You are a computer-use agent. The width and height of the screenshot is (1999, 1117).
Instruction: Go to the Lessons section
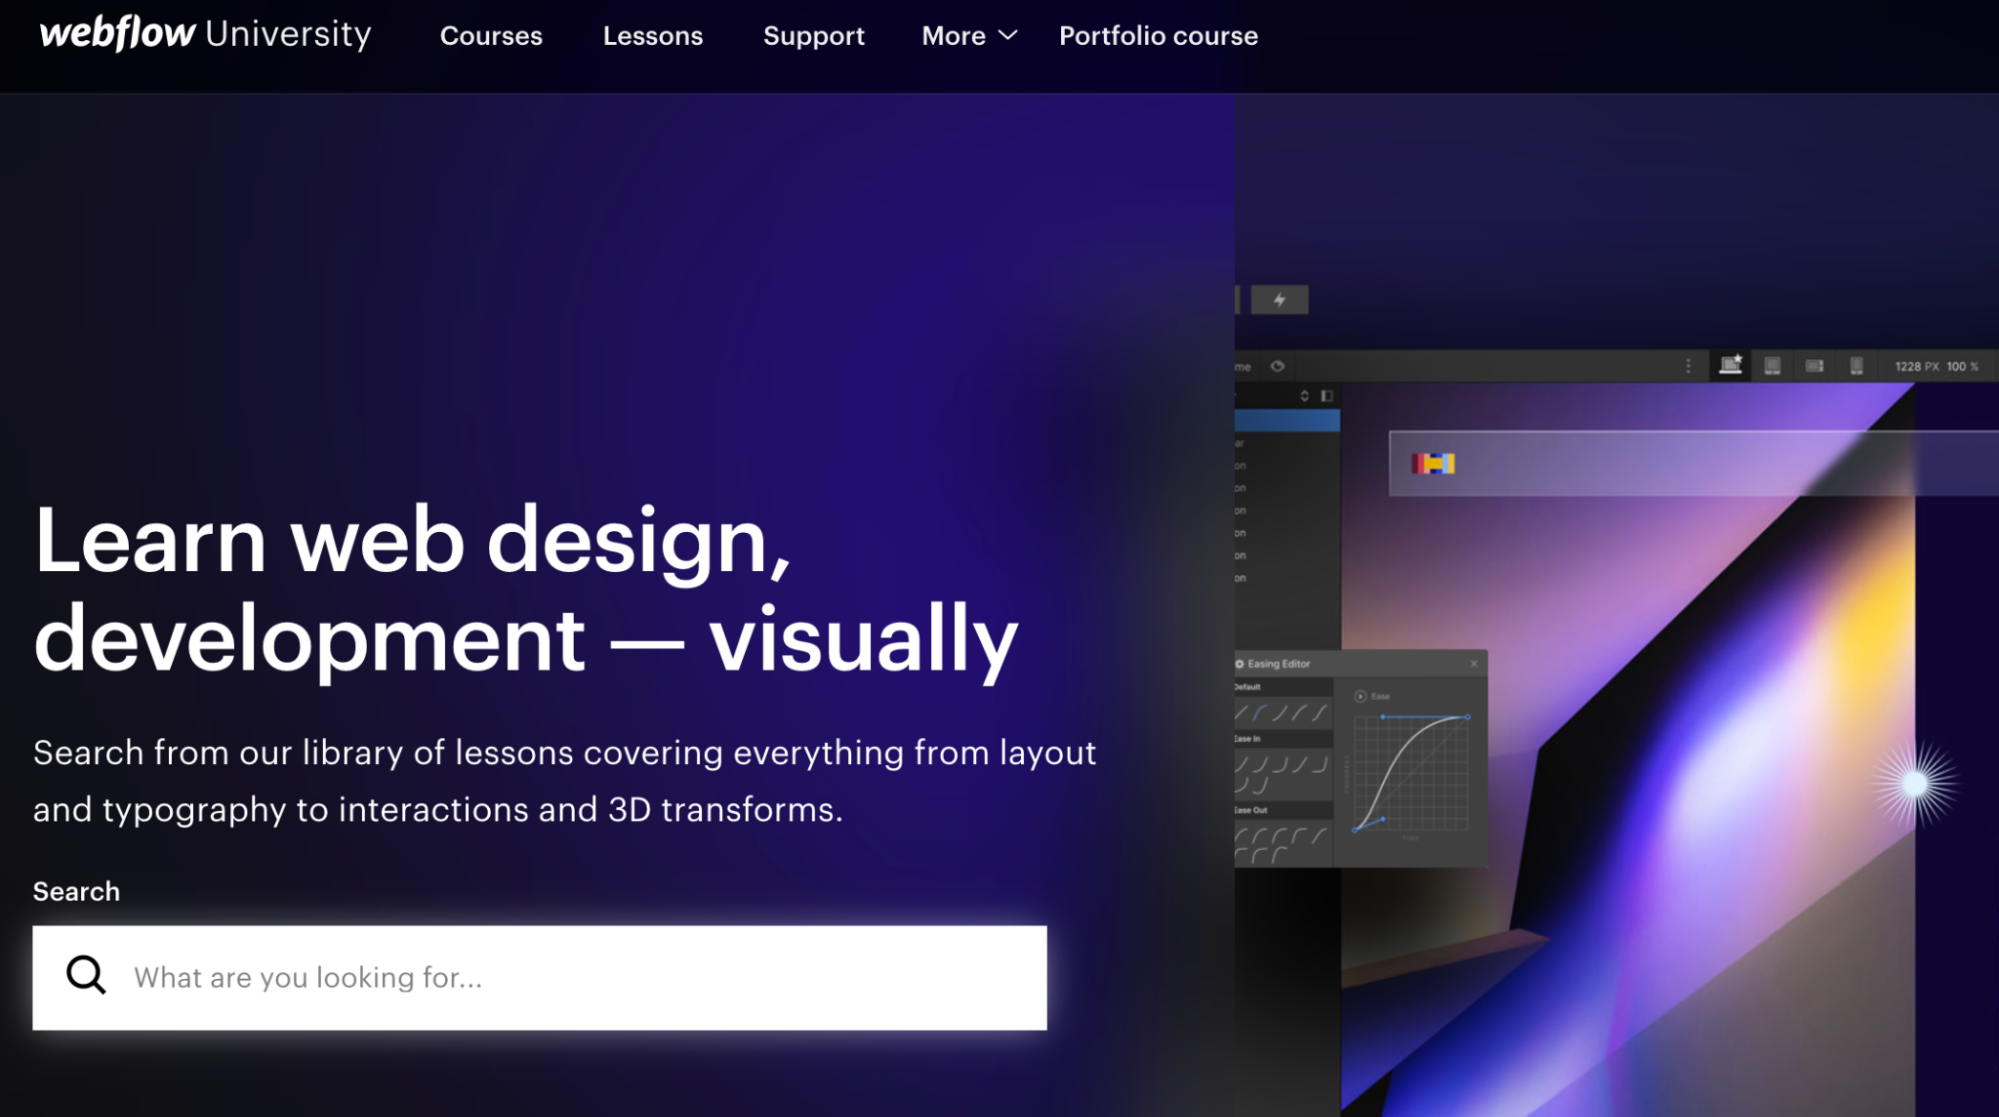coord(652,36)
